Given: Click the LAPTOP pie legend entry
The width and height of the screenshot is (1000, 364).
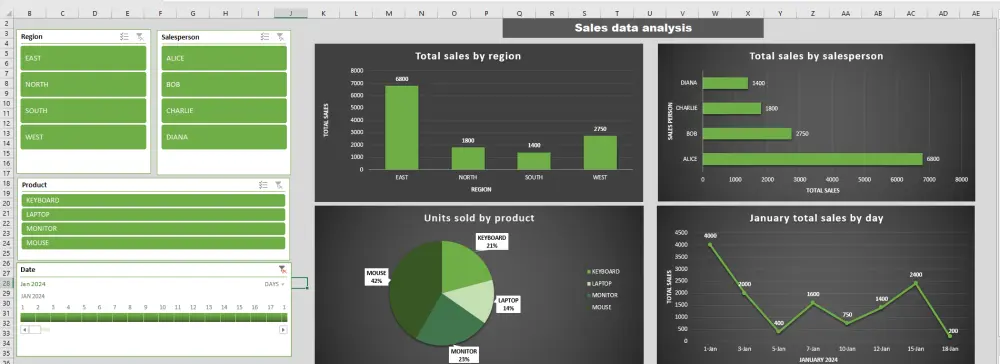Looking at the screenshot, I should (599, 283).
